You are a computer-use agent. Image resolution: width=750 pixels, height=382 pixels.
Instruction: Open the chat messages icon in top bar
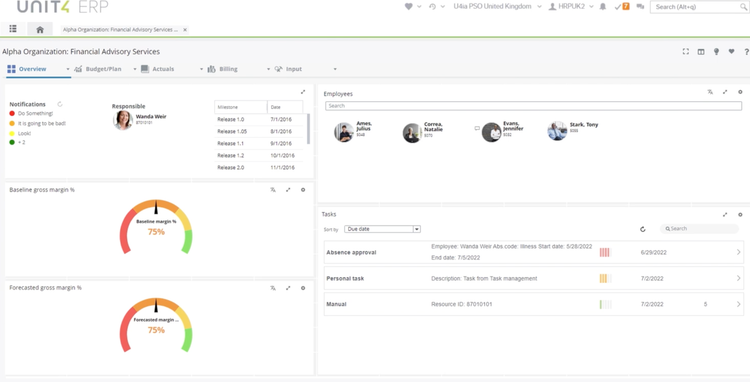pyautogui.click(x=640, y=7)
